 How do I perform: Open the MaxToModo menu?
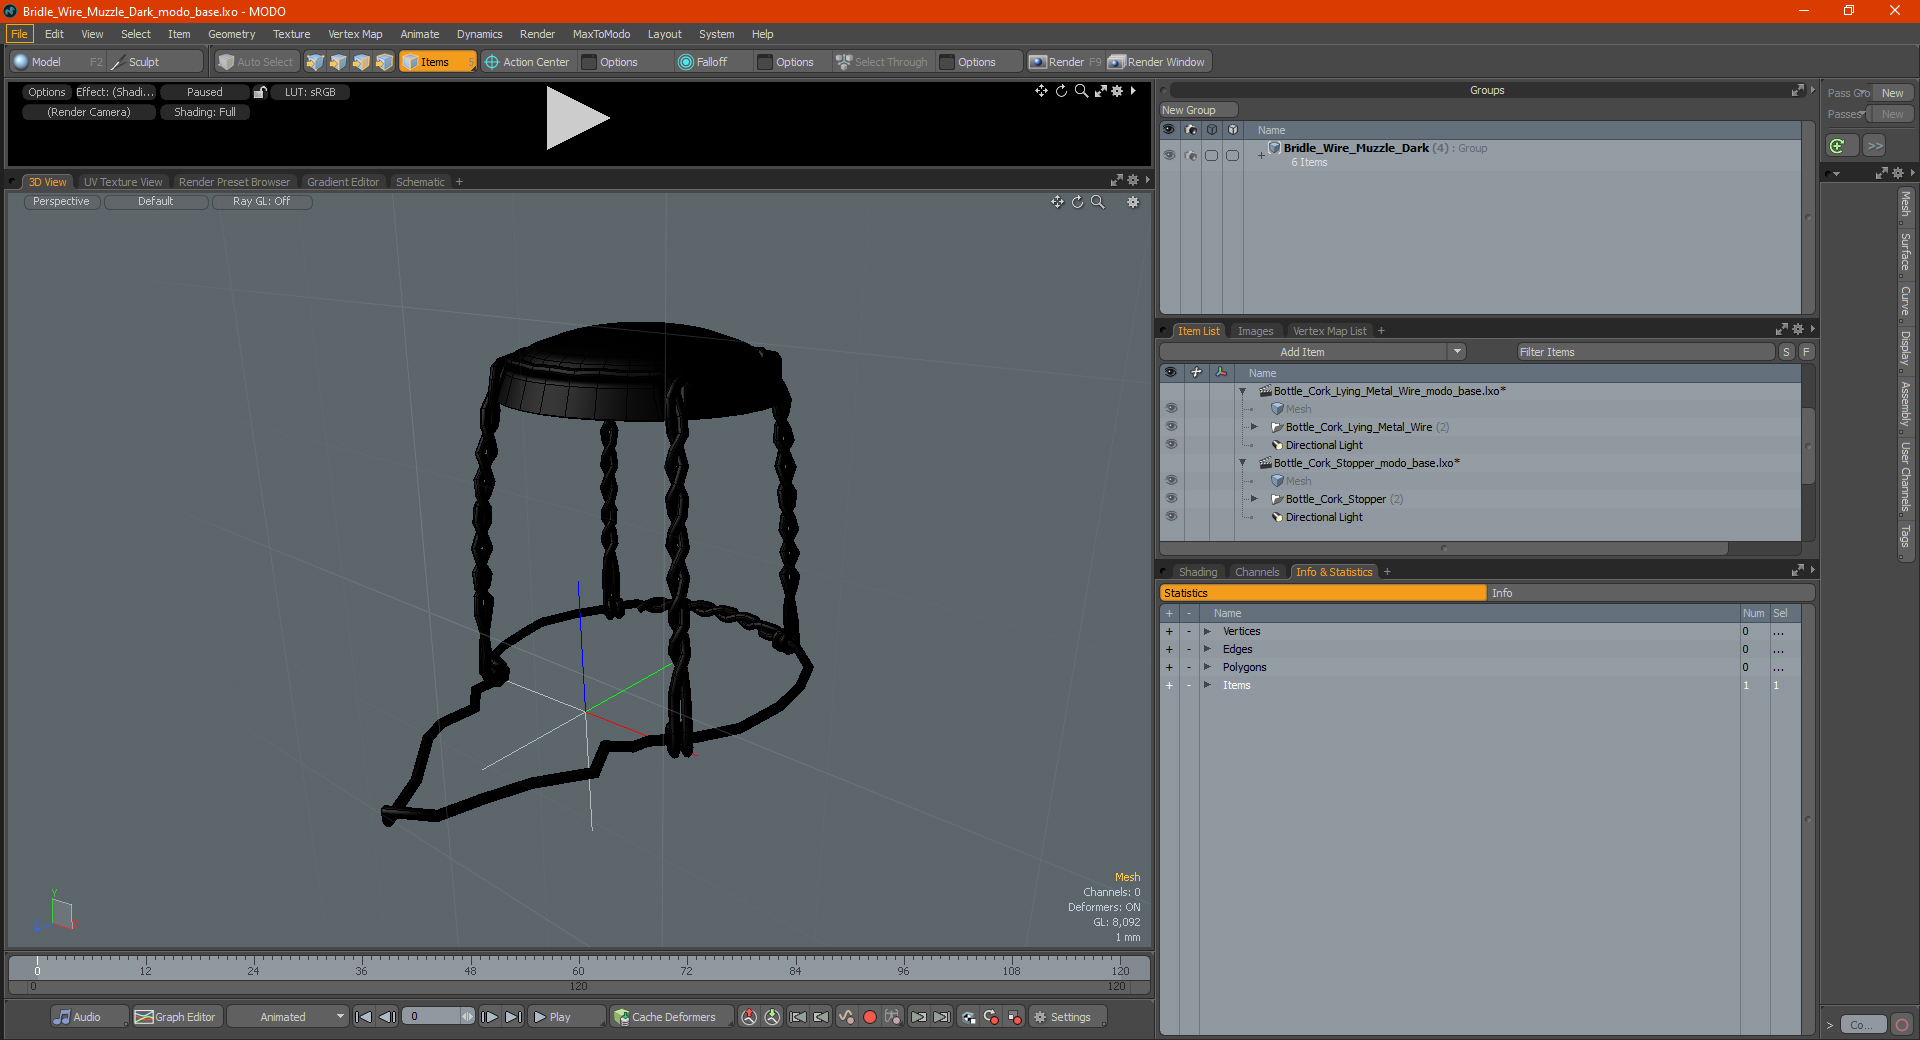coord(601,34)
